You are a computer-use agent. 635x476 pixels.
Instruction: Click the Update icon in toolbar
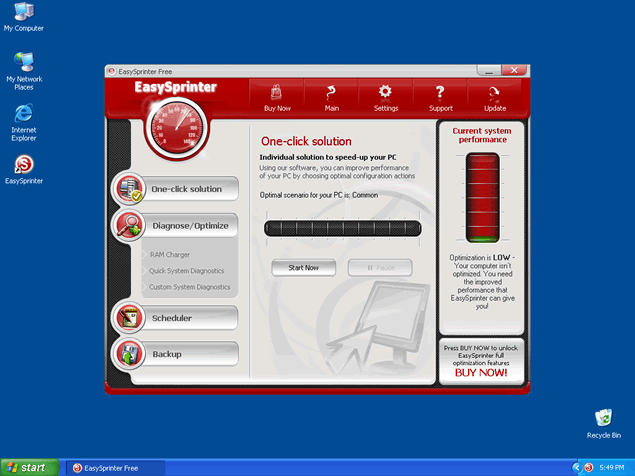[494, 96]
